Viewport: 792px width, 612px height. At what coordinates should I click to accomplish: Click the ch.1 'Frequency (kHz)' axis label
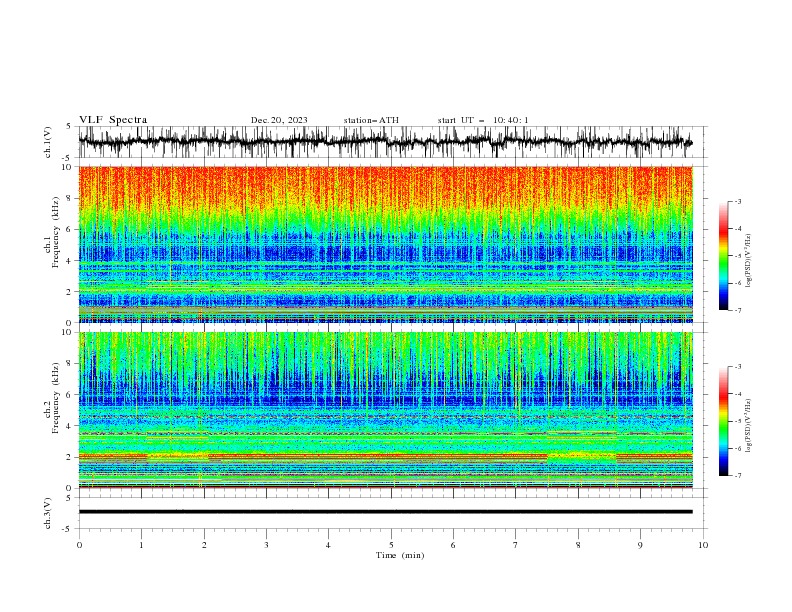pyautogui.click(x=55, y=233)
